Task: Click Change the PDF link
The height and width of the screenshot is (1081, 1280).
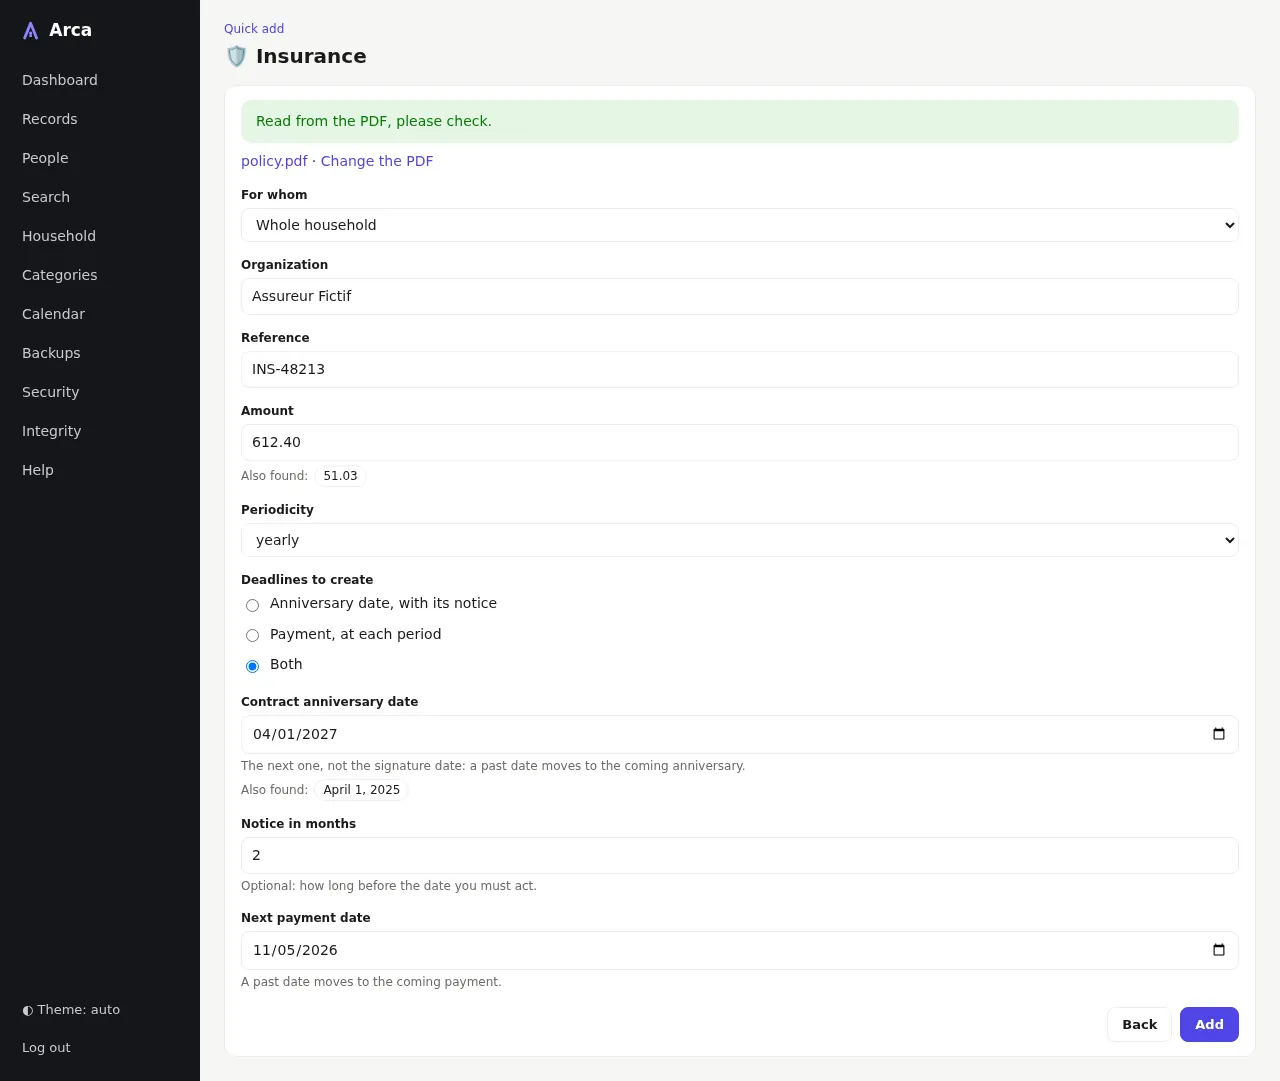Action: tap(377, 161)
